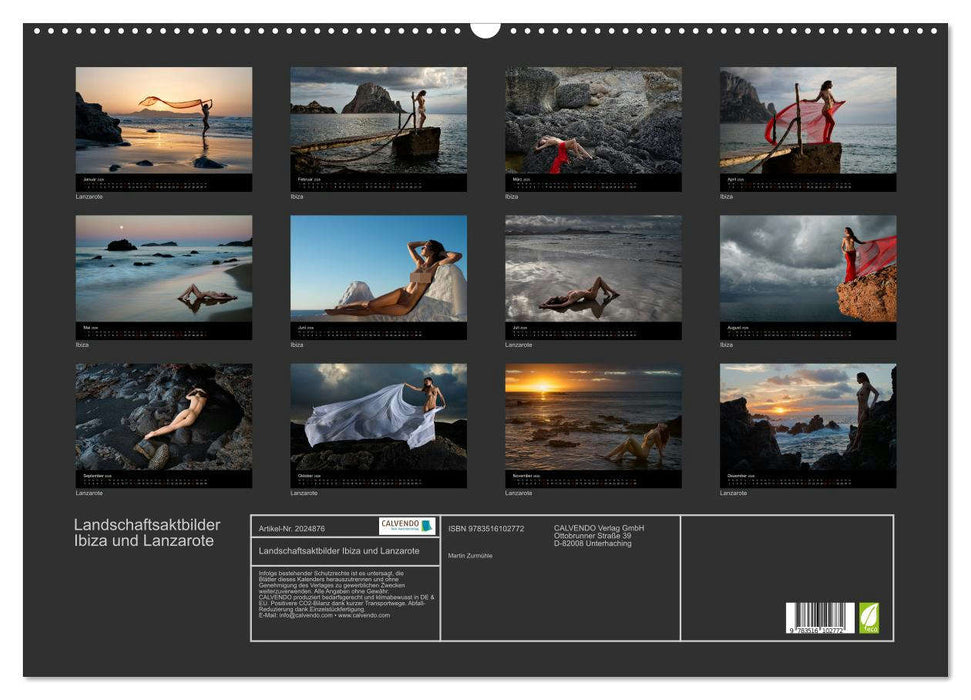
Task: Click the Lanzarote label under January image
Action: (90, 197)
